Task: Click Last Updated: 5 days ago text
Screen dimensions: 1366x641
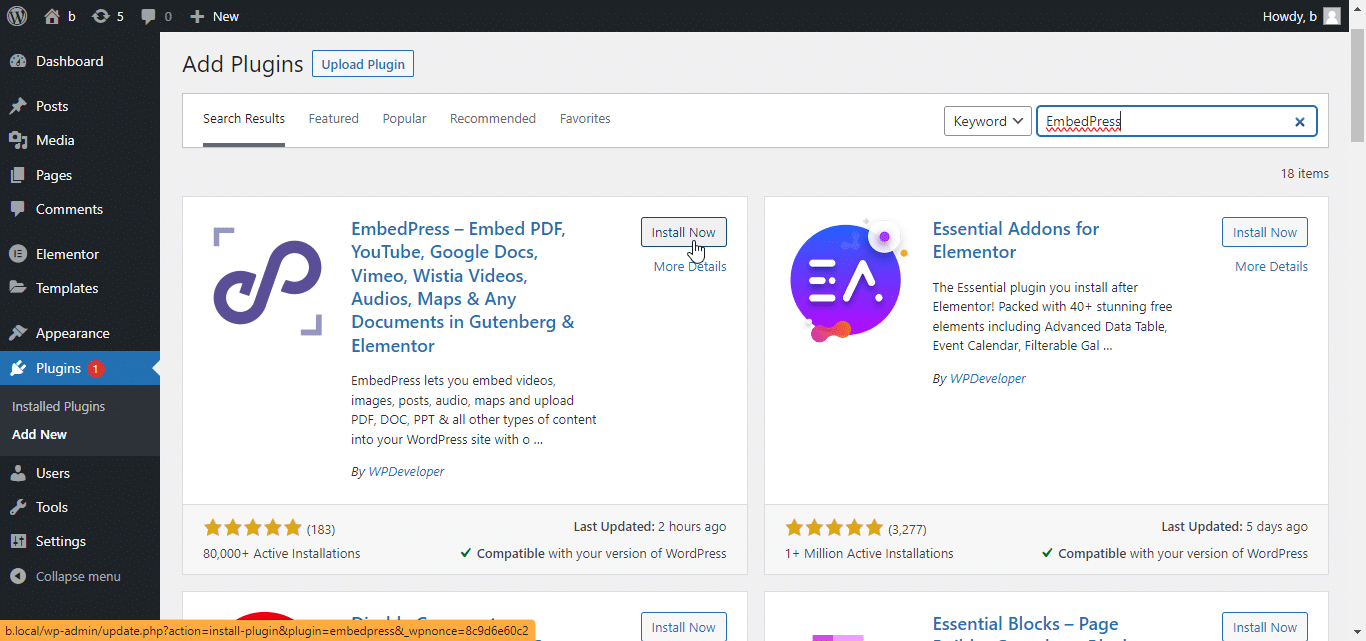Action: (1234, 526)
